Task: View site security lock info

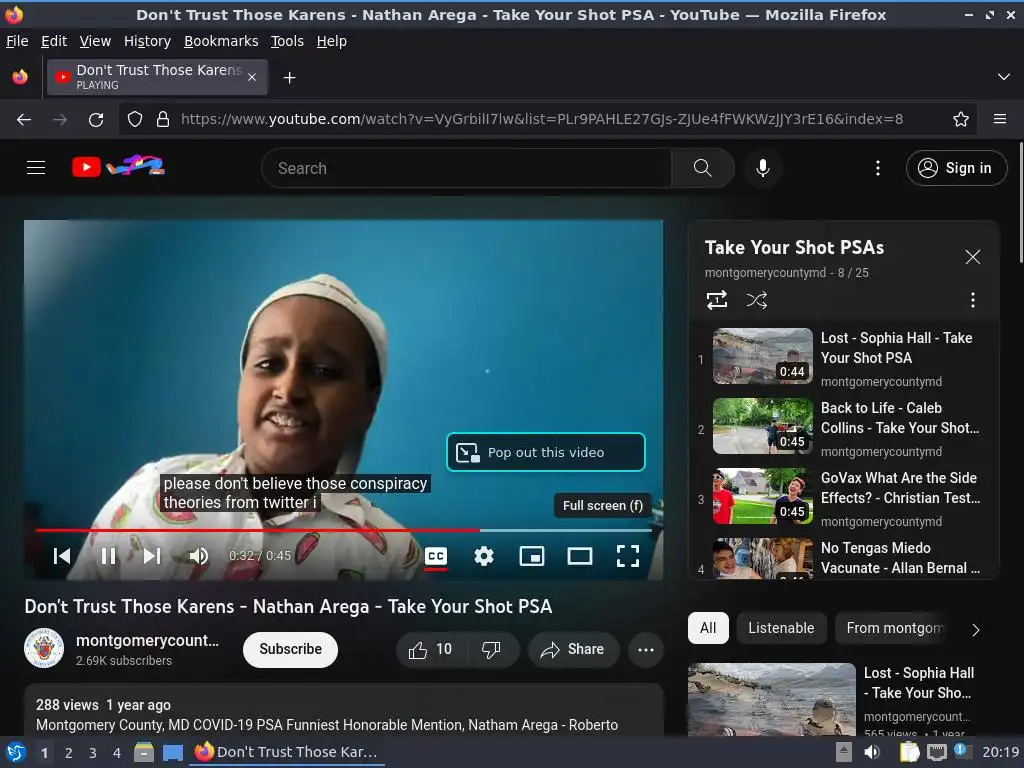Action: pyautogui.click(x=163, y=120)
